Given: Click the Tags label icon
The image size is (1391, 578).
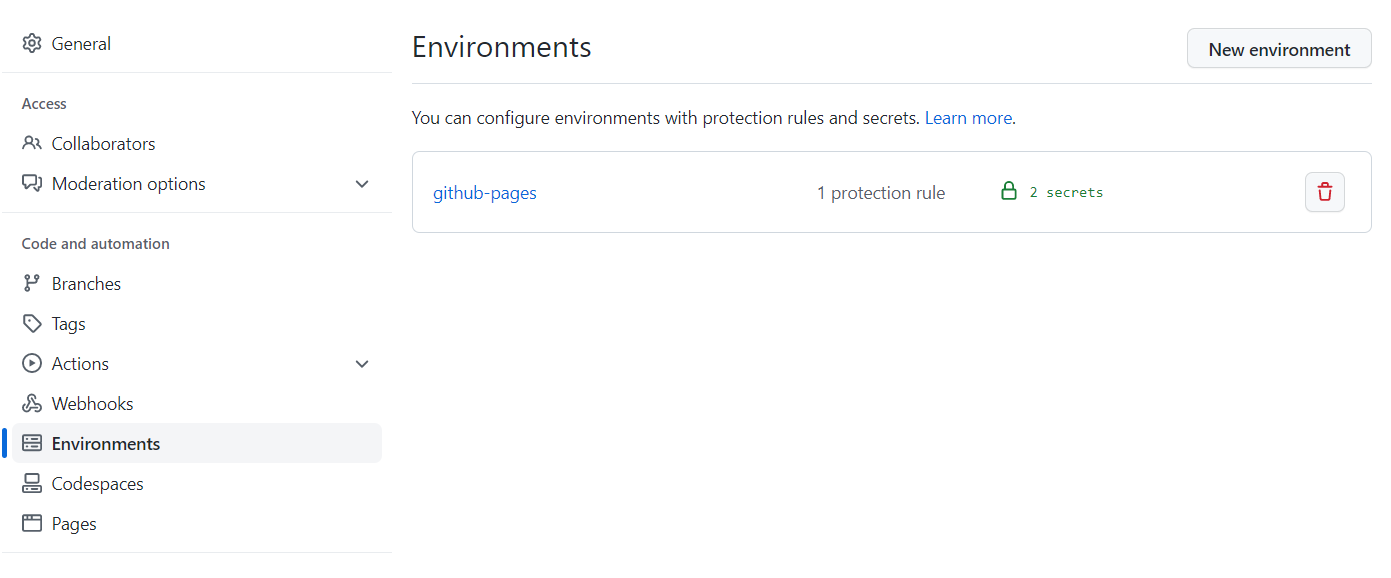Looking at the screenshot, I should pos(32,324).
